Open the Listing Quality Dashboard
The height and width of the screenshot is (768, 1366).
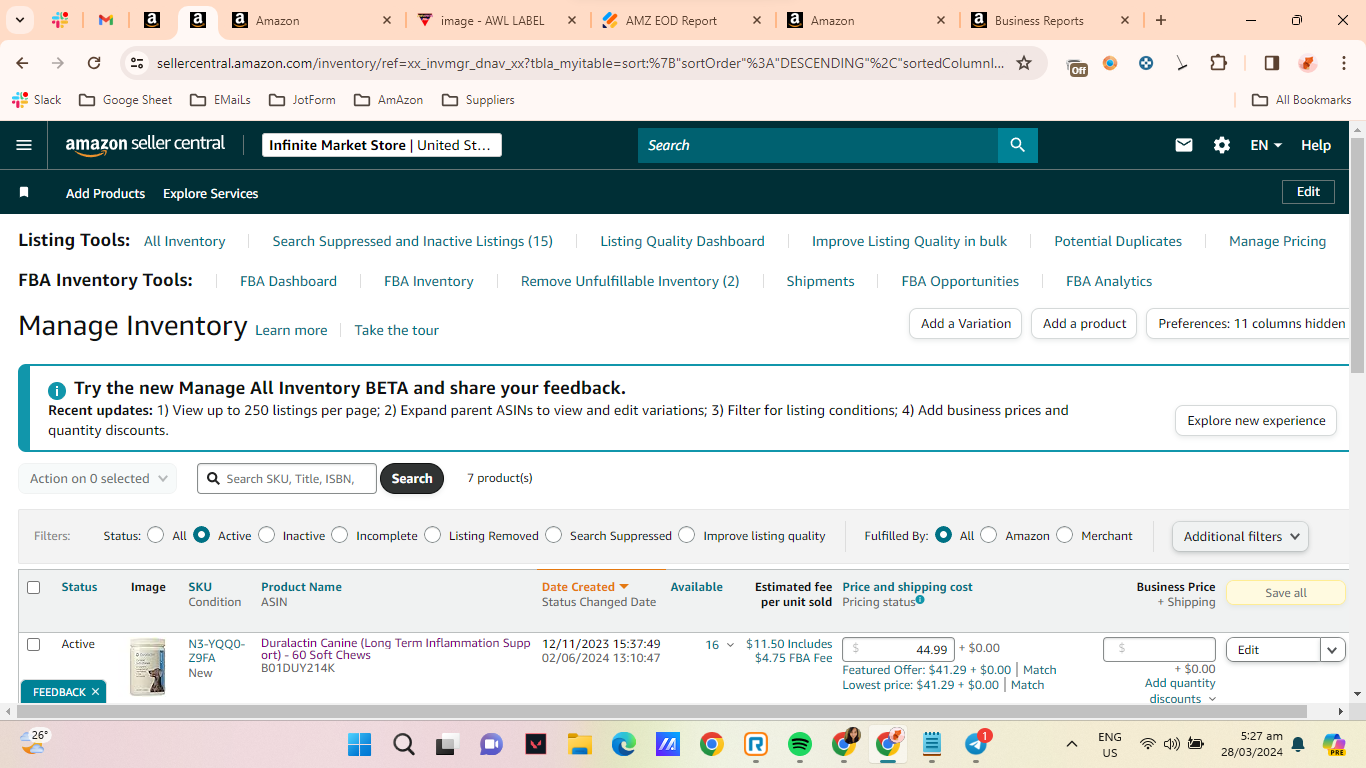pos(682,241)
